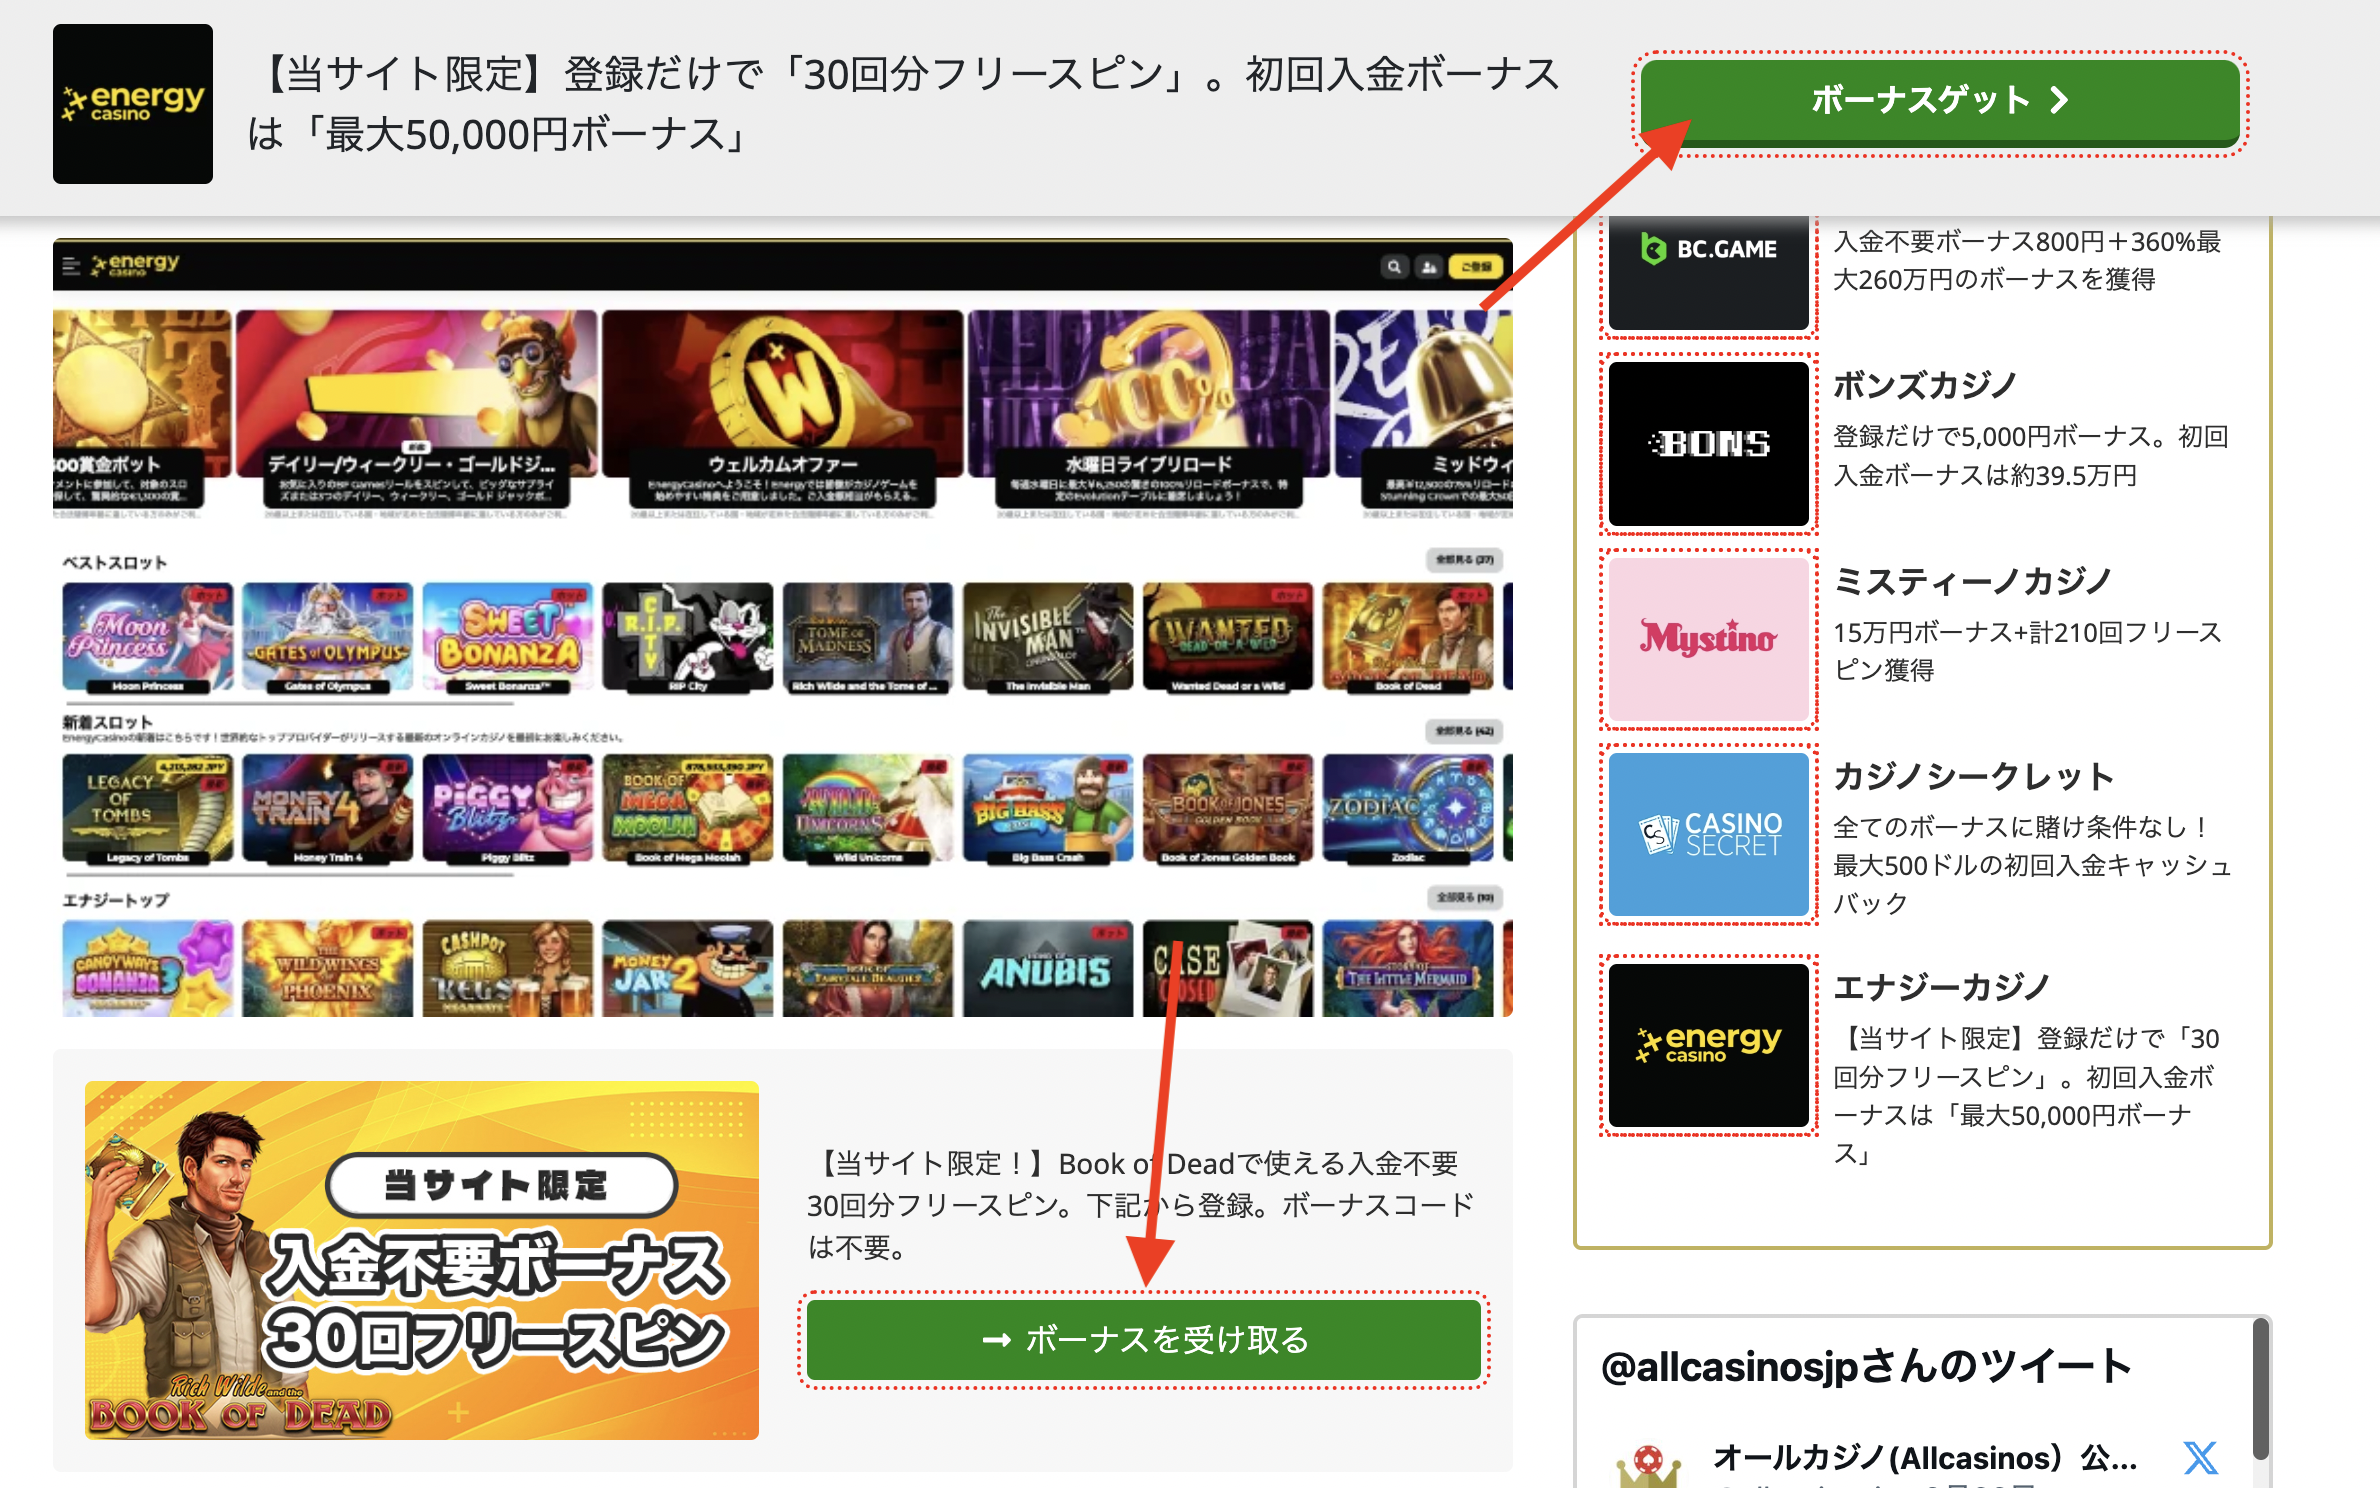The width and height of the screenshot is (2380, 1488).
Task: Open the カジノシークレット heading link
Action: tap(1974, 776)
